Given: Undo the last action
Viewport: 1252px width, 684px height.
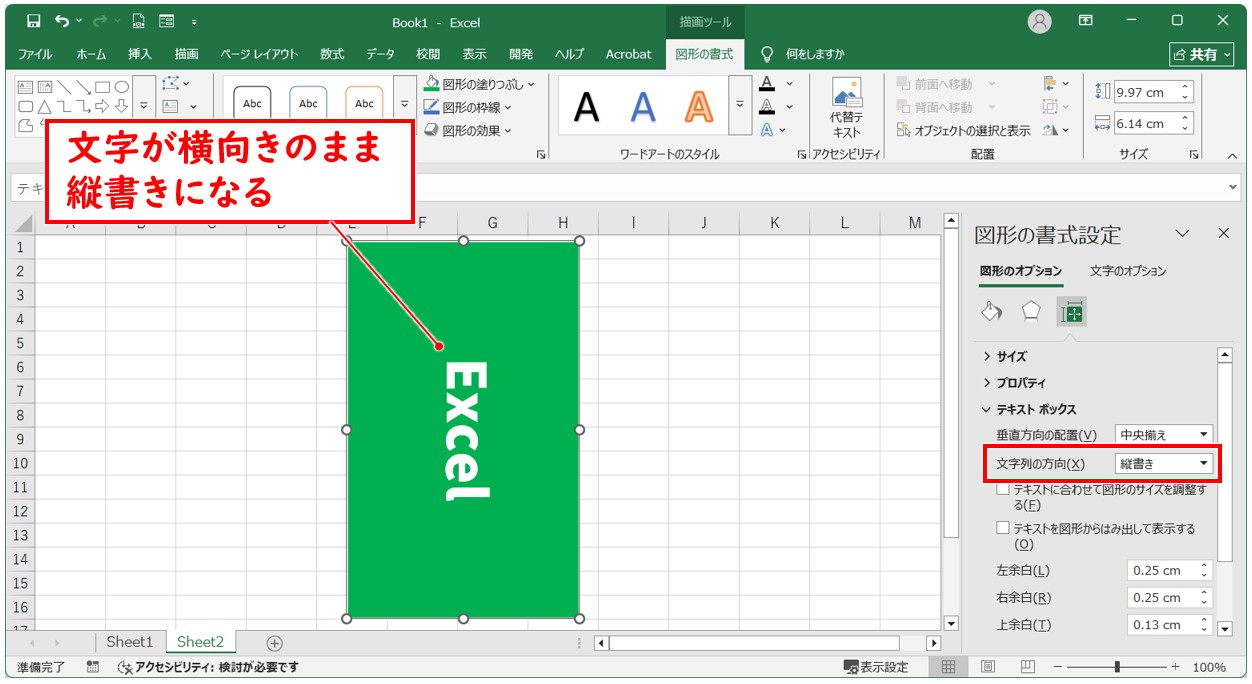Looking at the screenshot, I should pyautogui.click(x=62, y=21).
